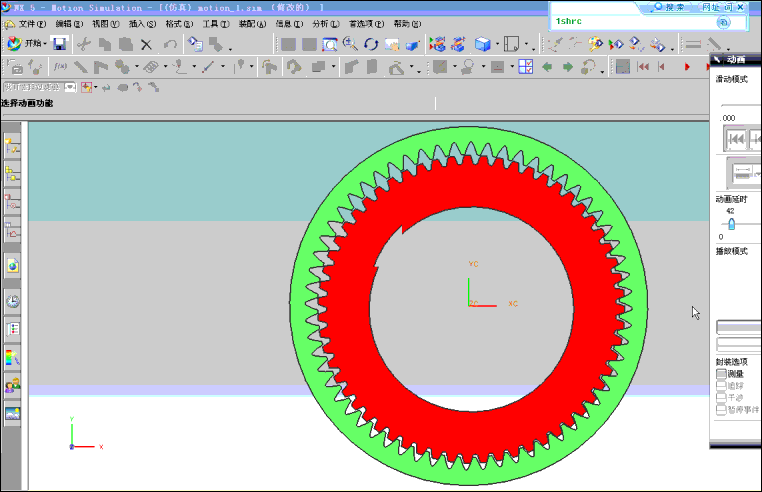Open the 分析 menu
The height and width of the screenshot is (492, 762).
coord(326,24)
